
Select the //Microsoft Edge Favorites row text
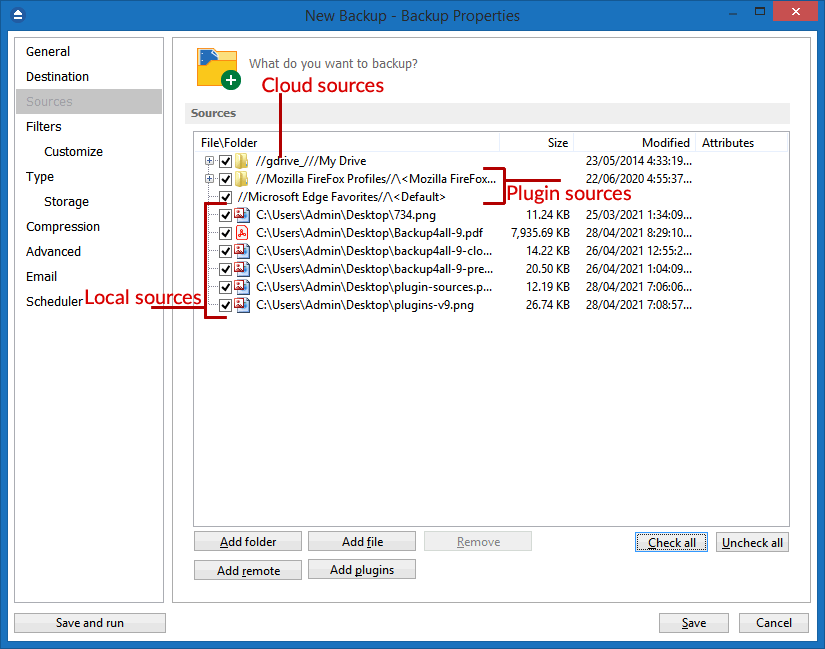(x=341, y=197)
